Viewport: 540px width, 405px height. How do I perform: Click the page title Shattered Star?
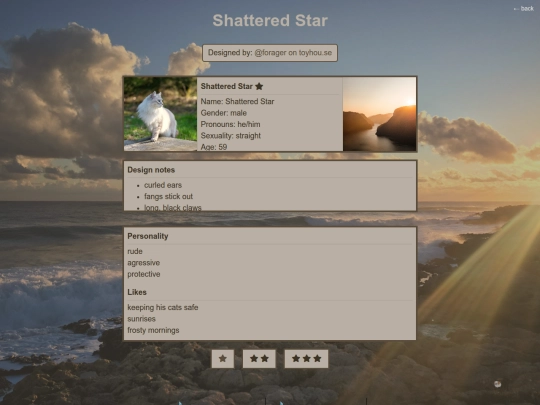[x=270, y=20]
